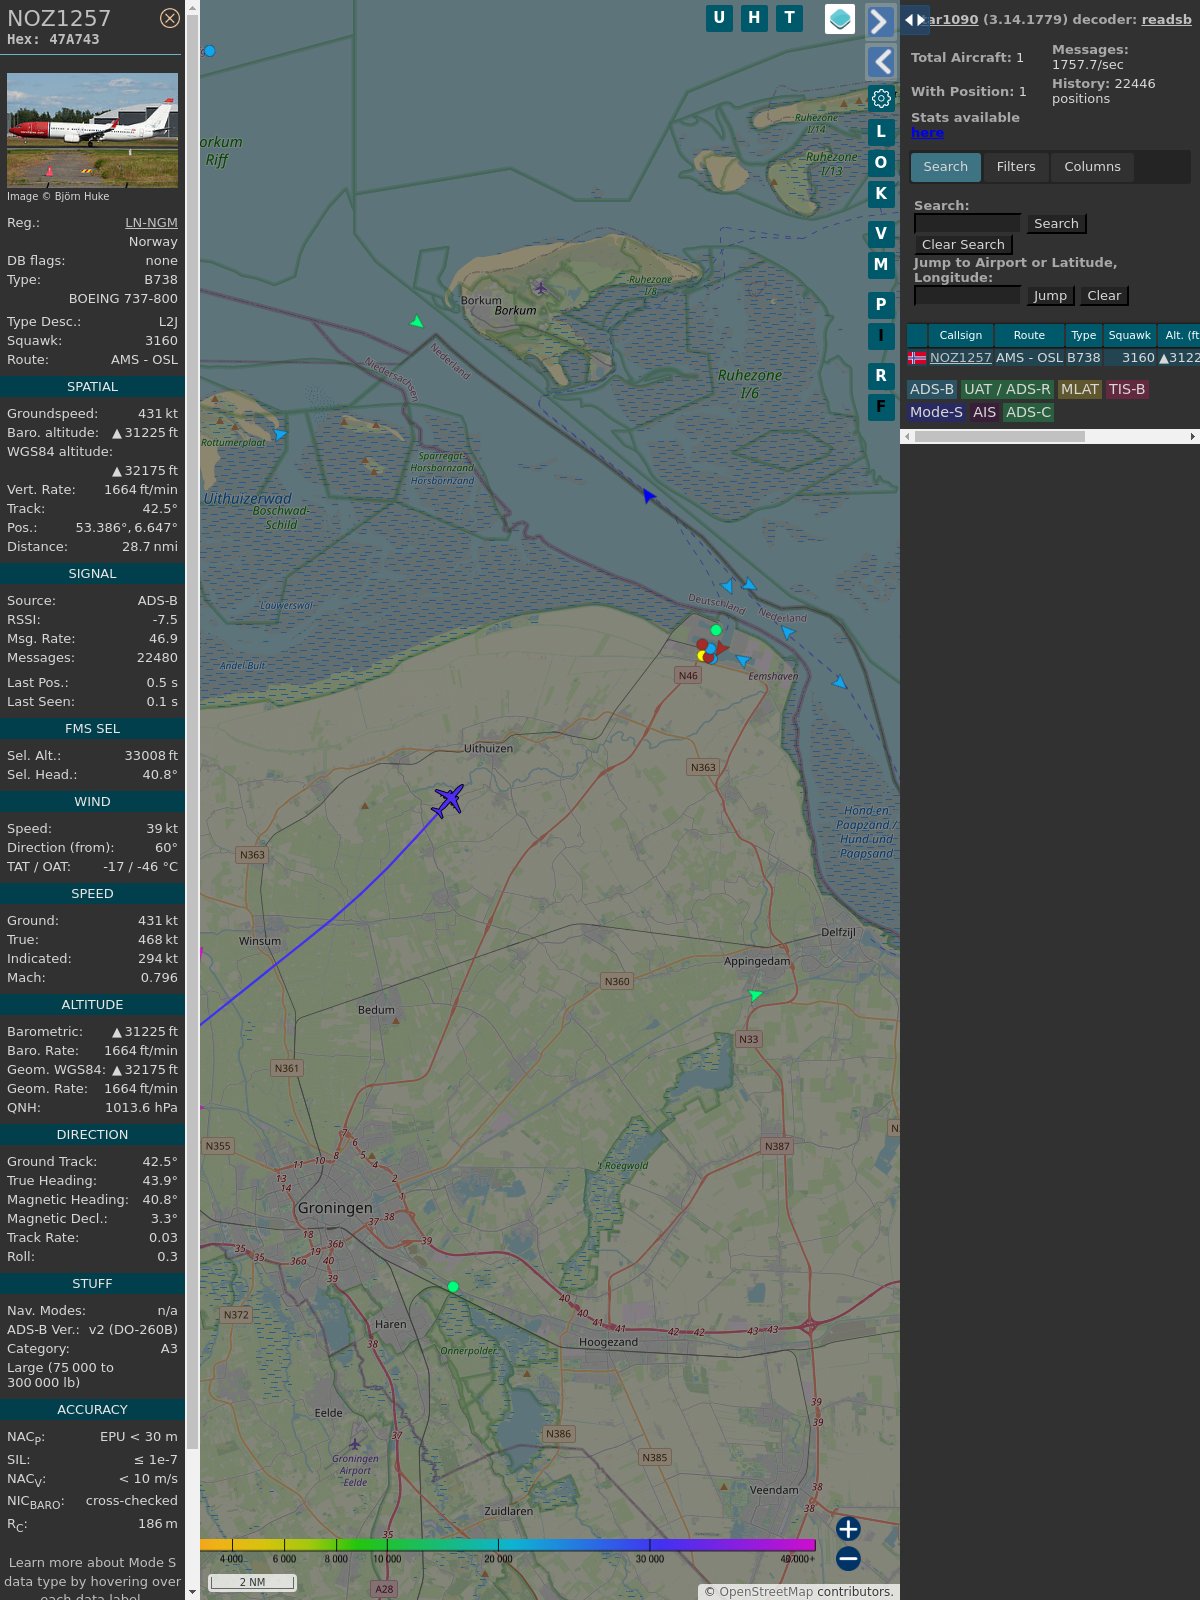Image resolution: width=1200 pixels, height=1600 pixels.
Task: Click the H map button
Action: point(754,18)
